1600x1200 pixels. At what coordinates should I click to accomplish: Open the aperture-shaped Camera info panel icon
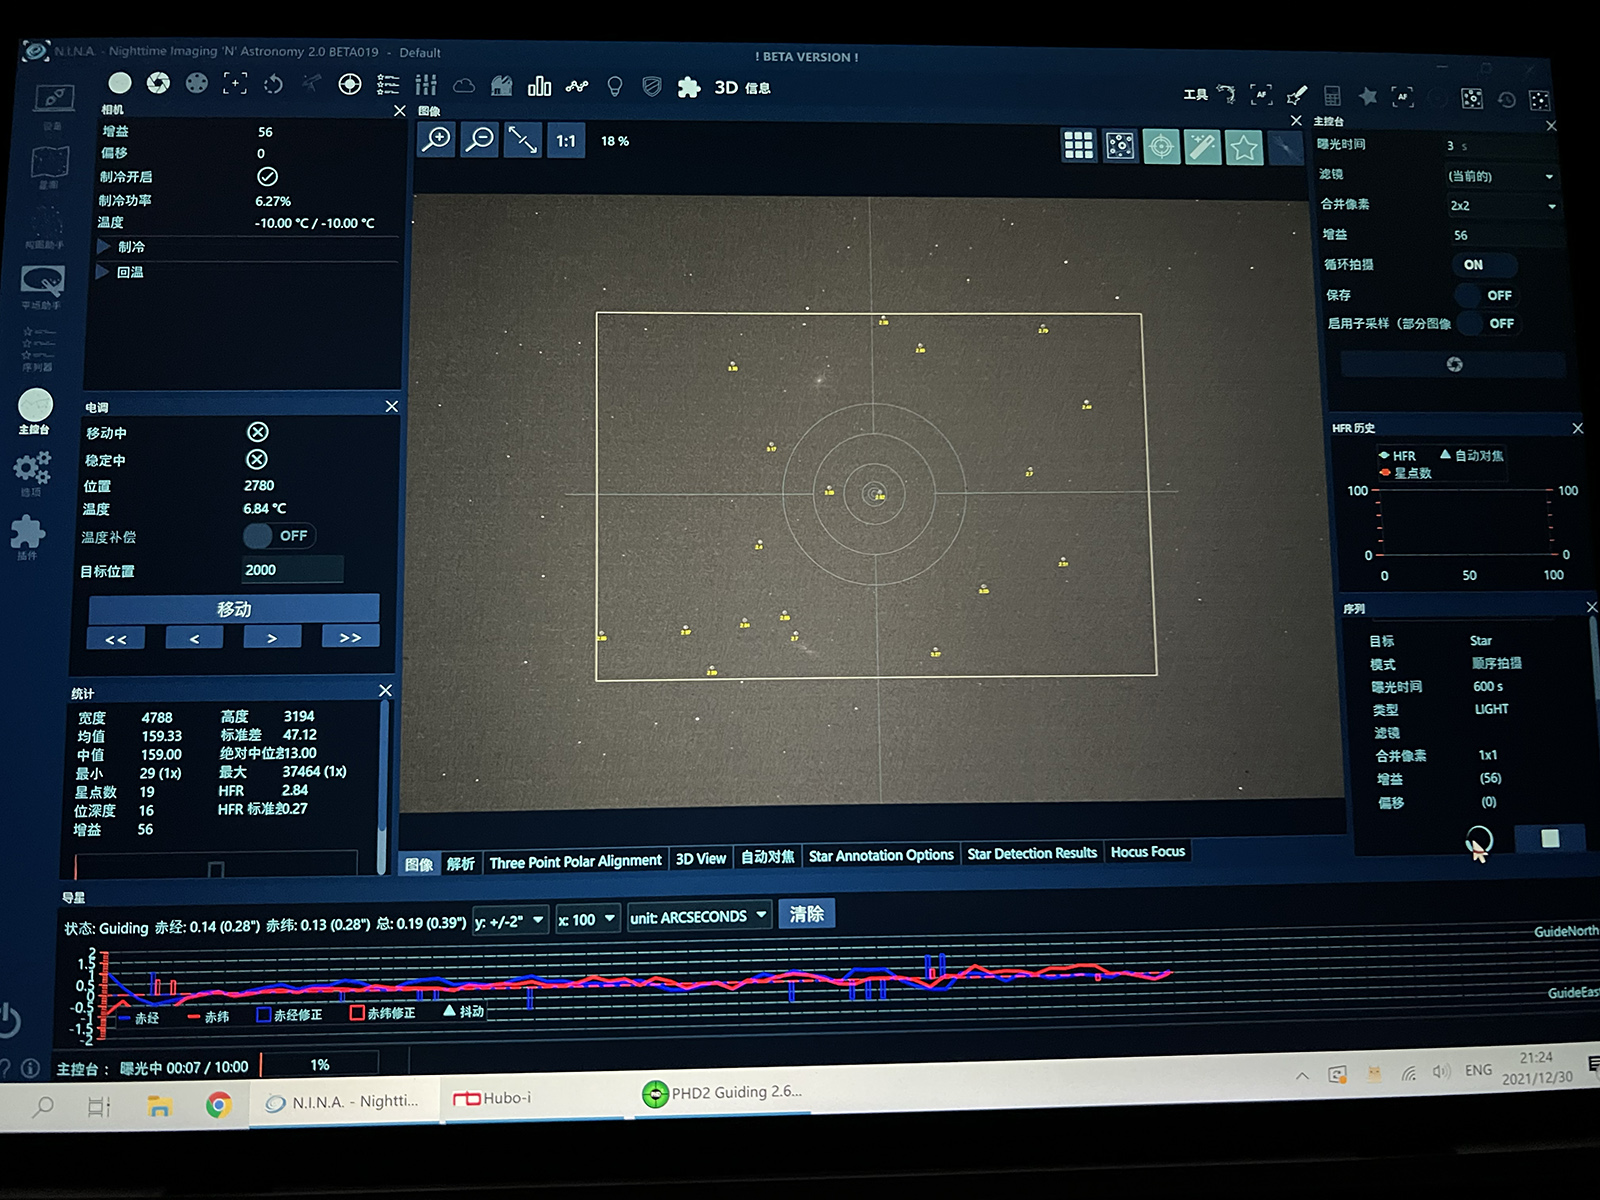(x=158, y=83)
